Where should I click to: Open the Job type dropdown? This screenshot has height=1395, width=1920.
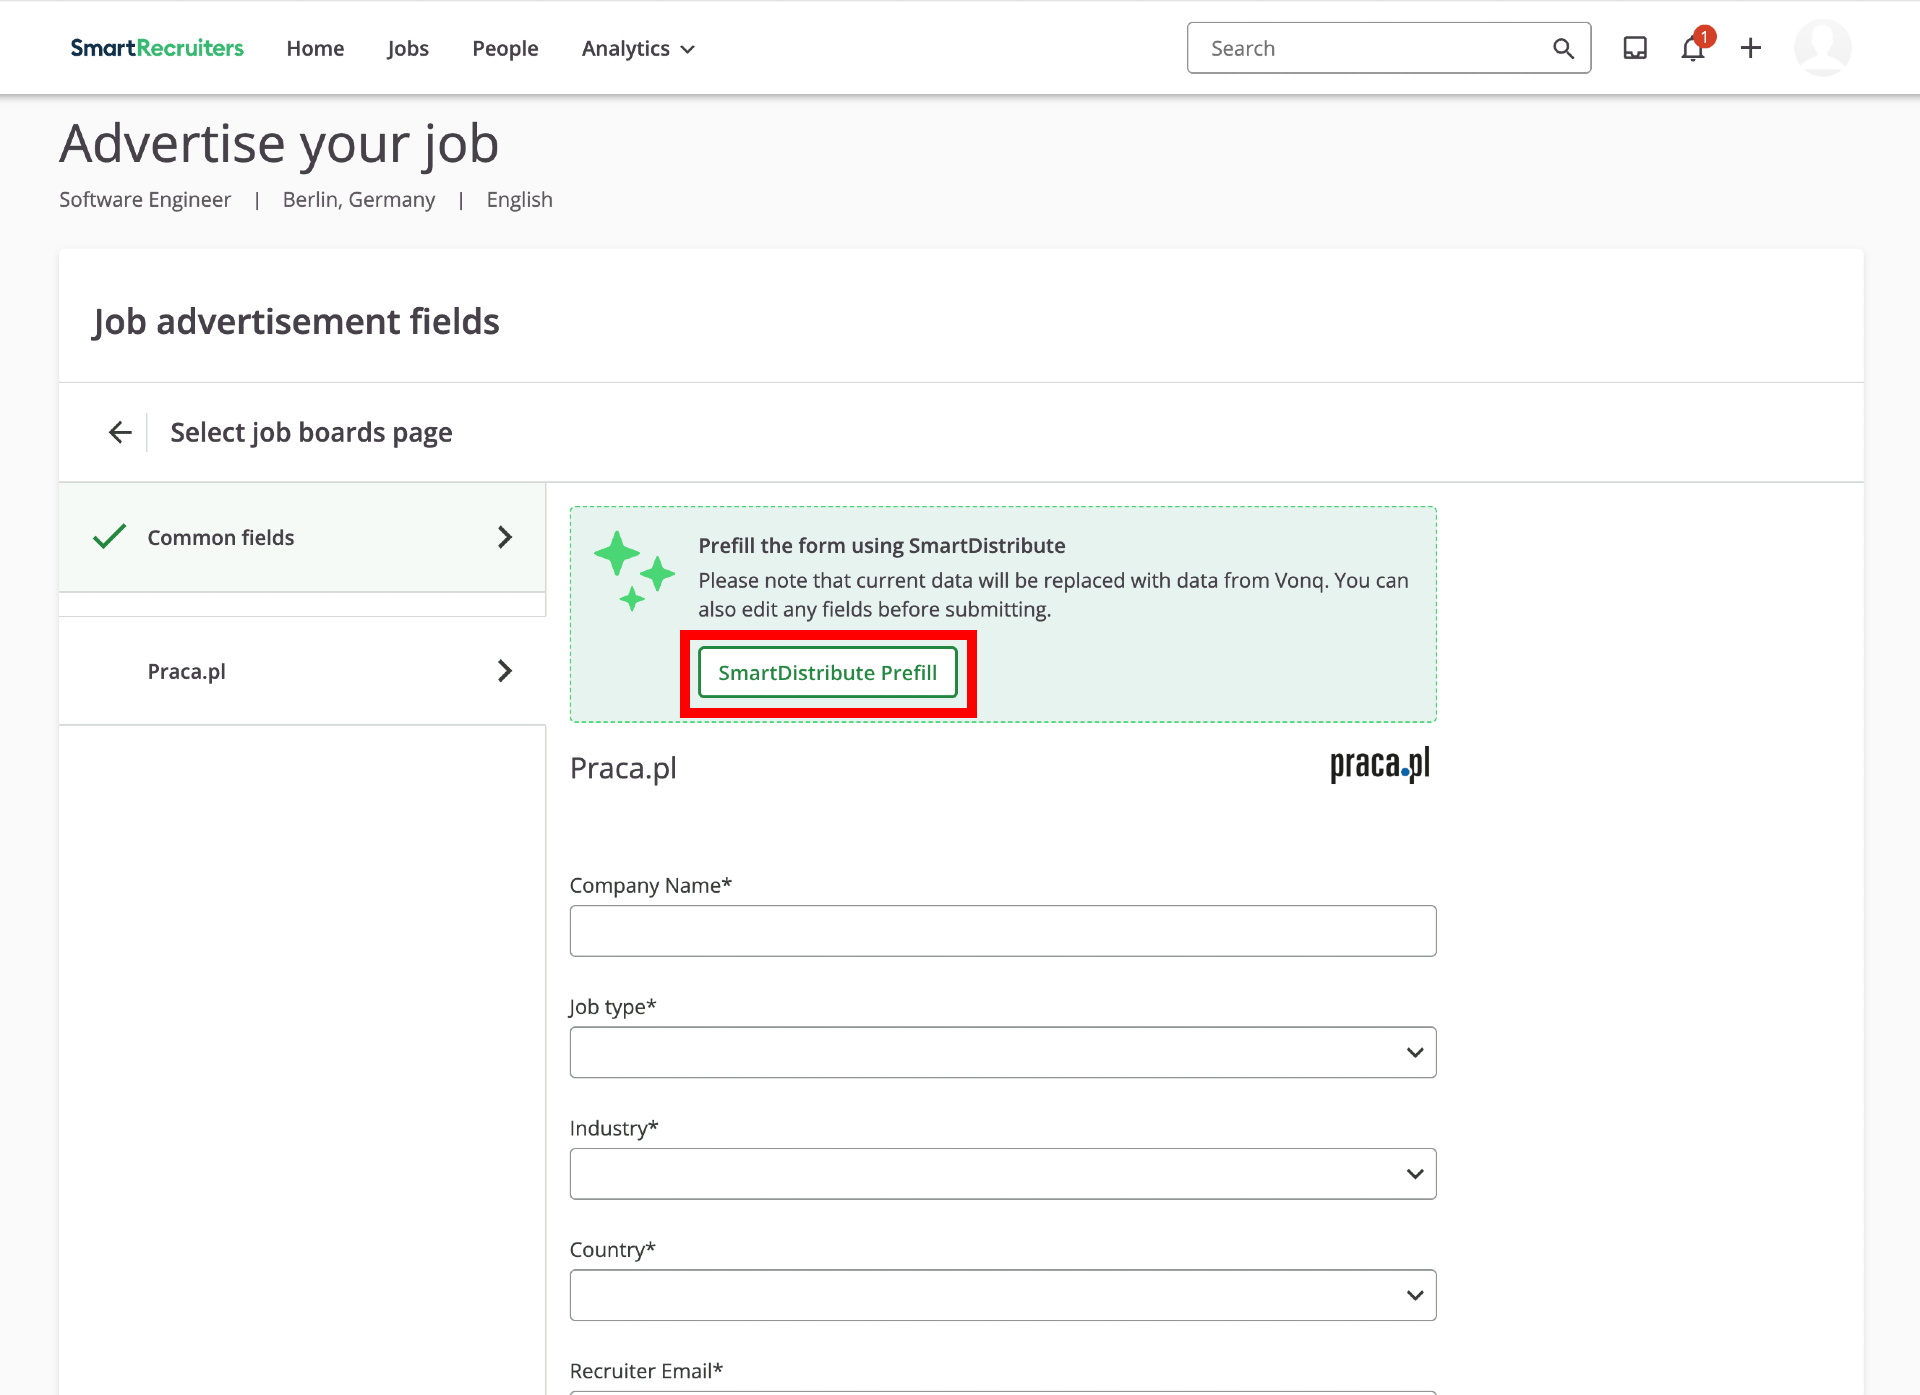pos(1002,1052)
